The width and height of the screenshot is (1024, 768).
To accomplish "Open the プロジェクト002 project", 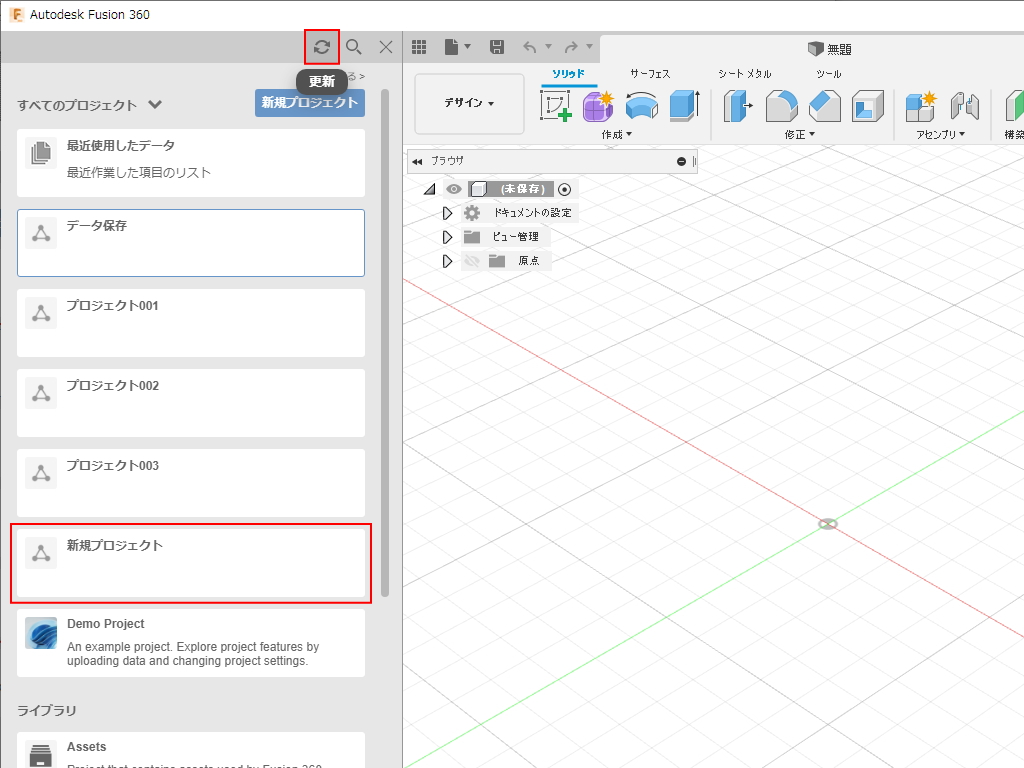I will (x=191, y=403).
